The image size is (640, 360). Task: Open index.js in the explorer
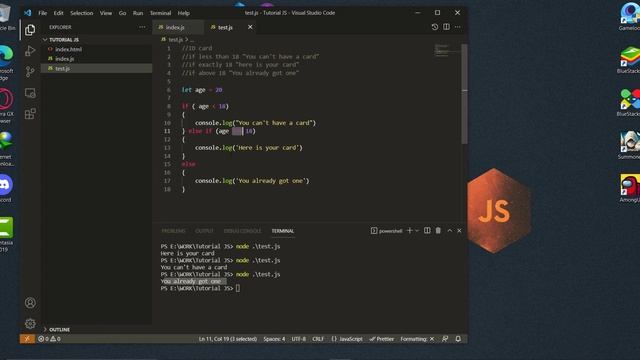click(x=96, y=59)
